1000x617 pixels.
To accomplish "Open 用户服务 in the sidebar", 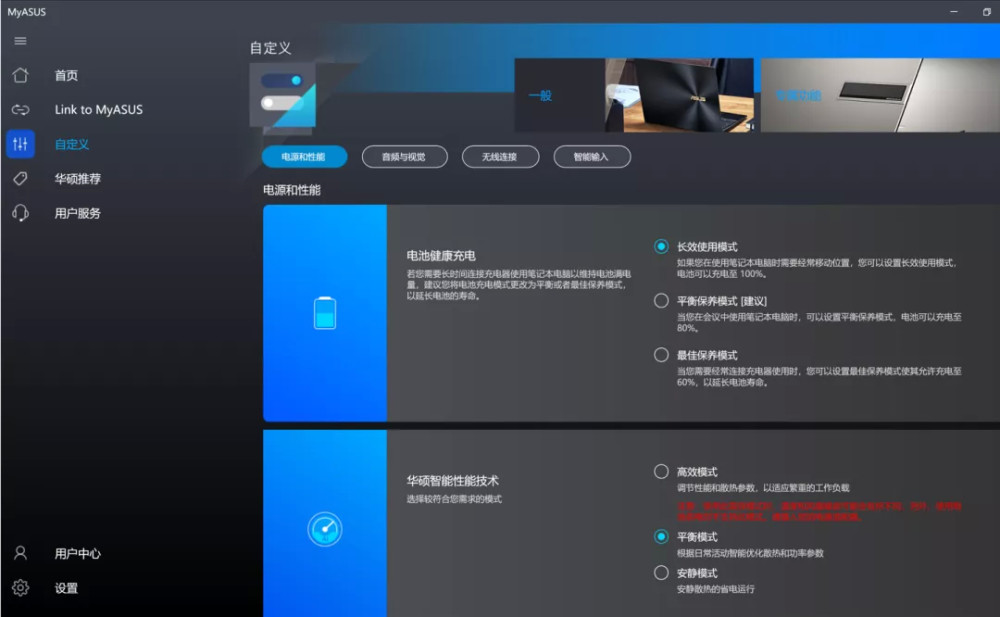I will 78,213.
